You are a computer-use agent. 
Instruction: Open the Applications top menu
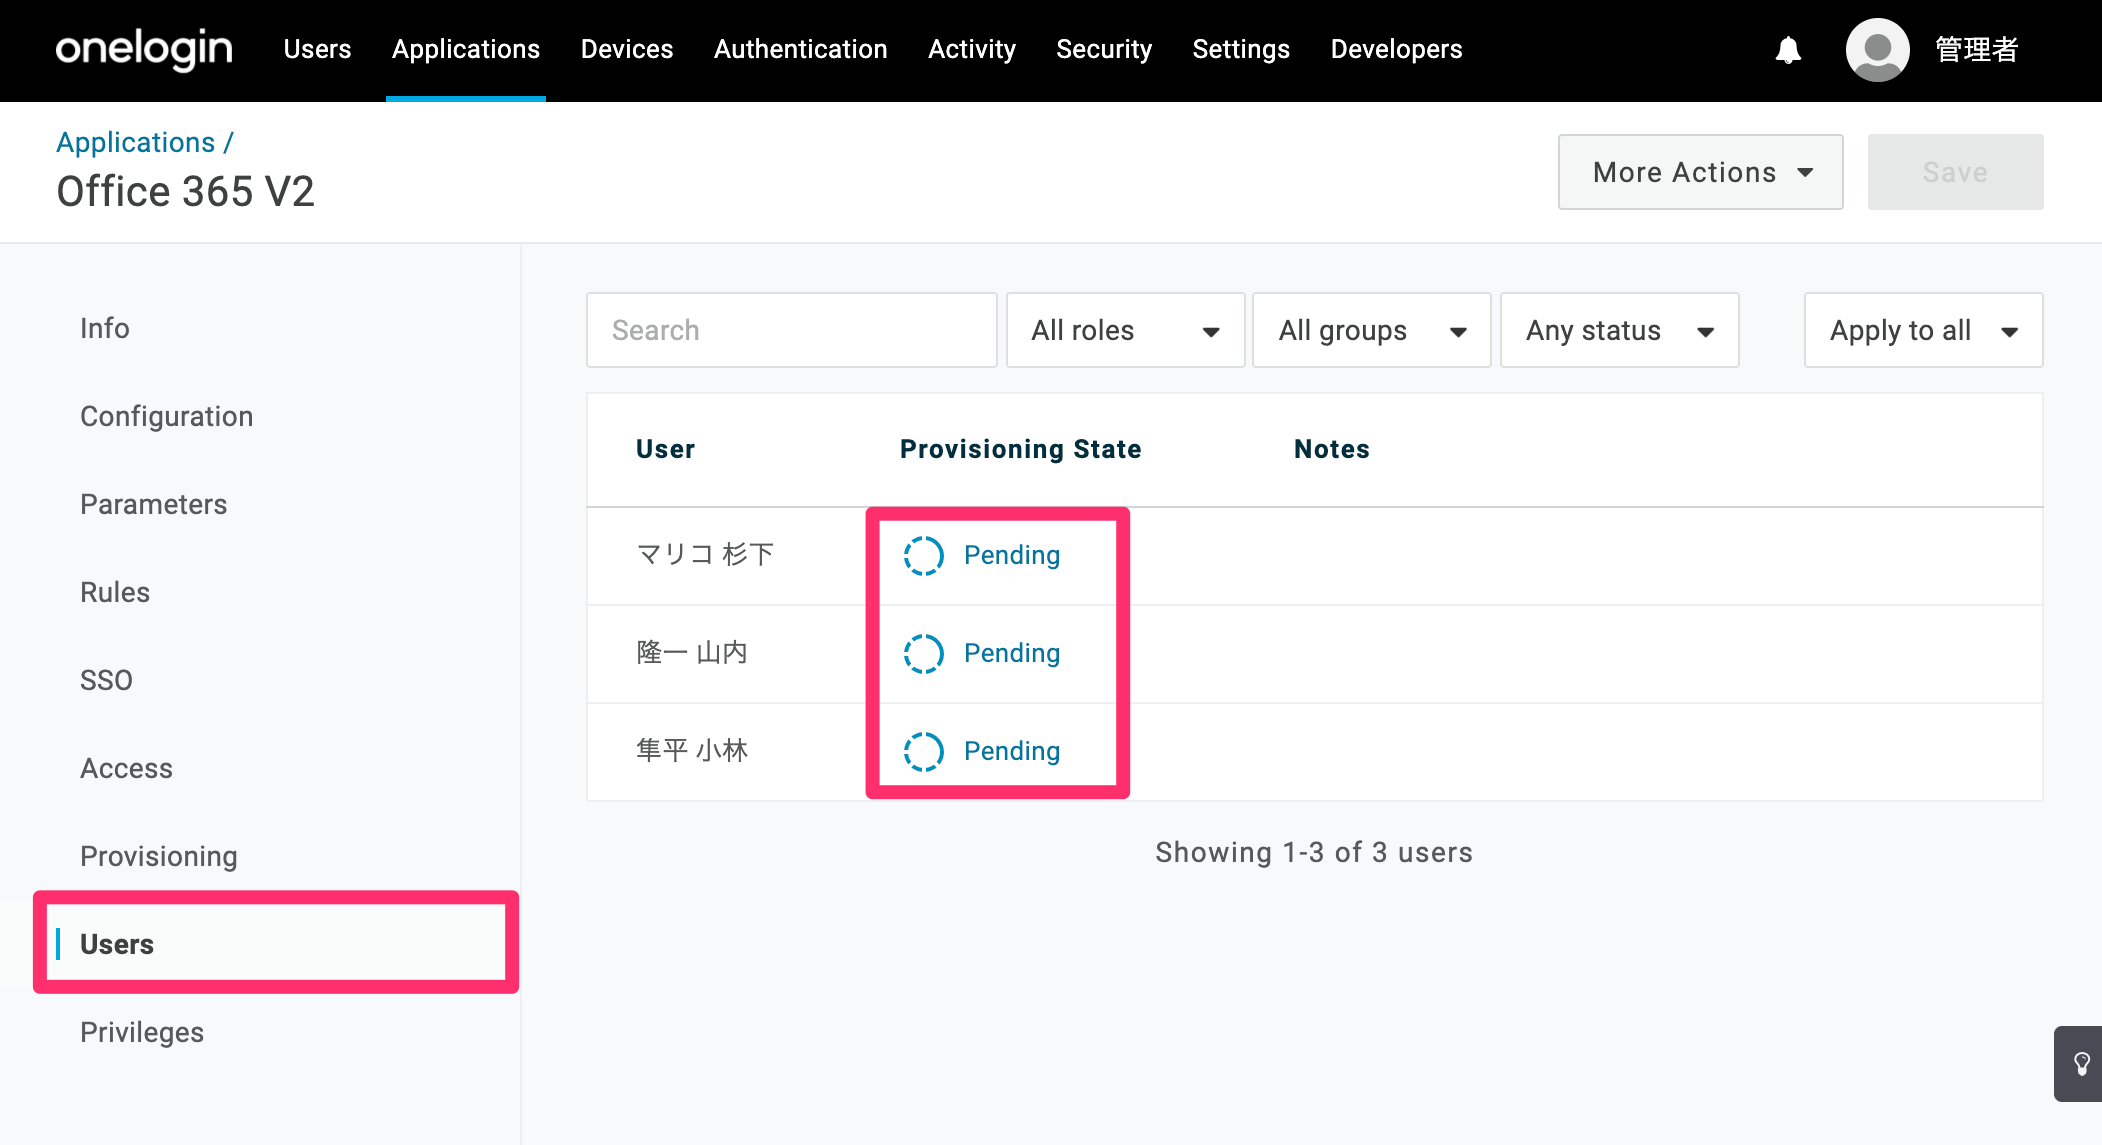pyautogui.click(x=466, y=49)
